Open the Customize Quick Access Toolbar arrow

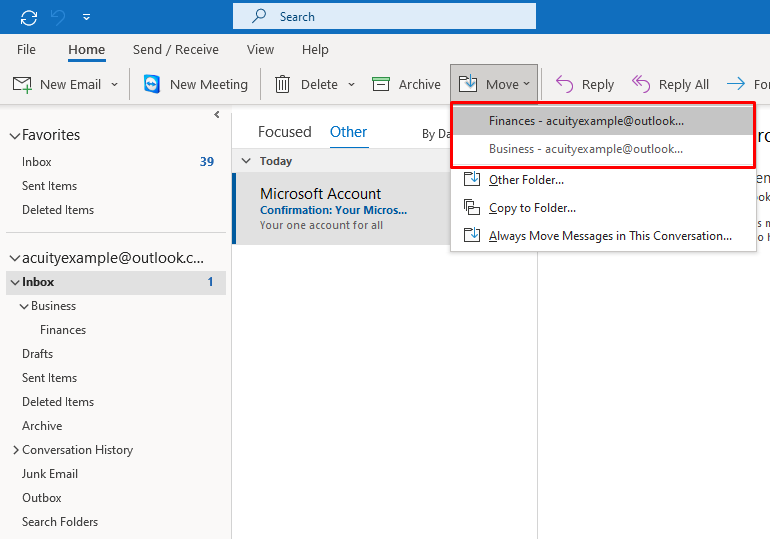click(86, 17)
